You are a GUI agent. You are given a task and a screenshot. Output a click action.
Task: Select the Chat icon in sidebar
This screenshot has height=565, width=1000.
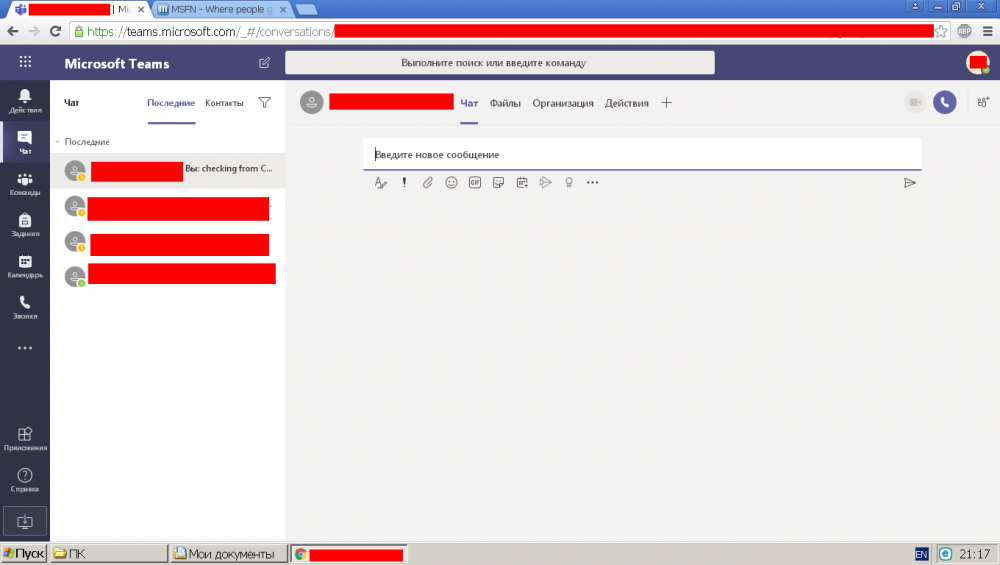tap(25, 142)
